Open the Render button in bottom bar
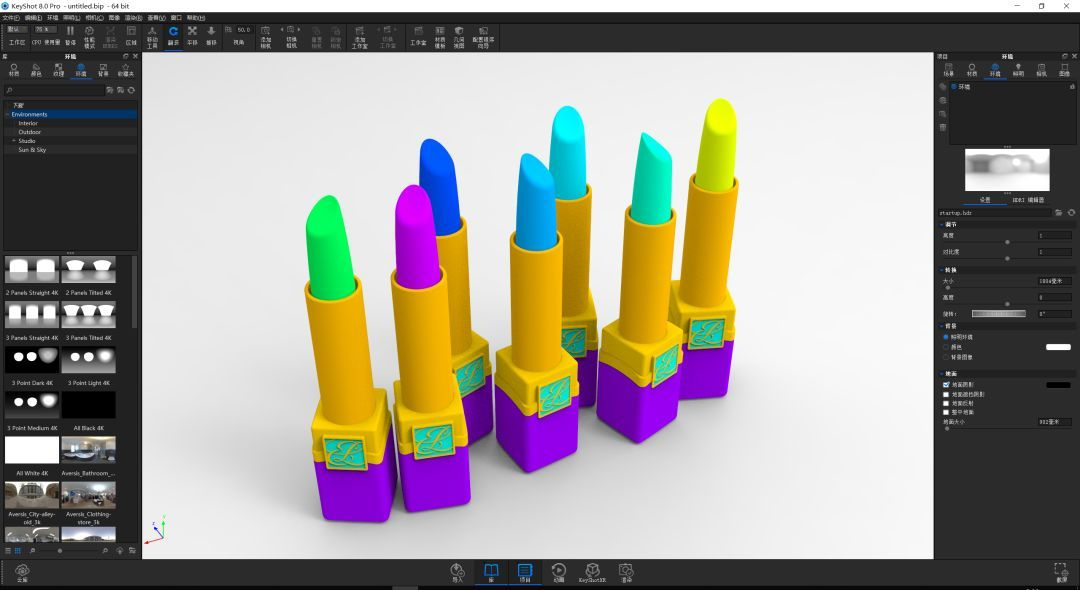 626,571
